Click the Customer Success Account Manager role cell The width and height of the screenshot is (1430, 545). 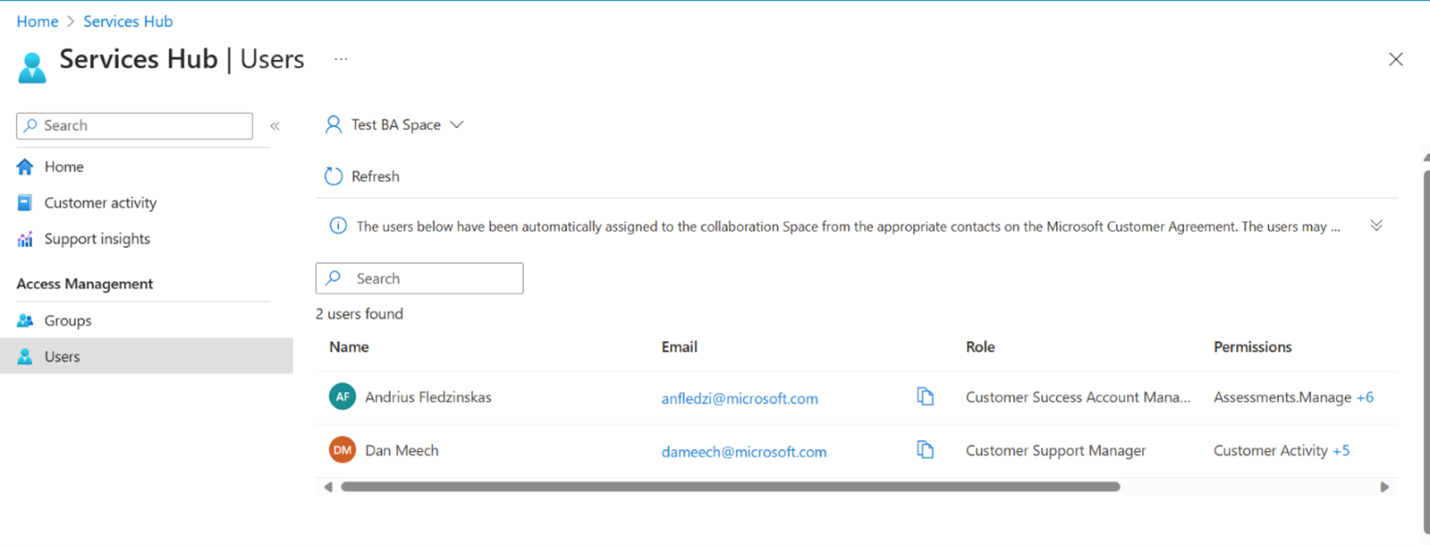coord(1078,397)
